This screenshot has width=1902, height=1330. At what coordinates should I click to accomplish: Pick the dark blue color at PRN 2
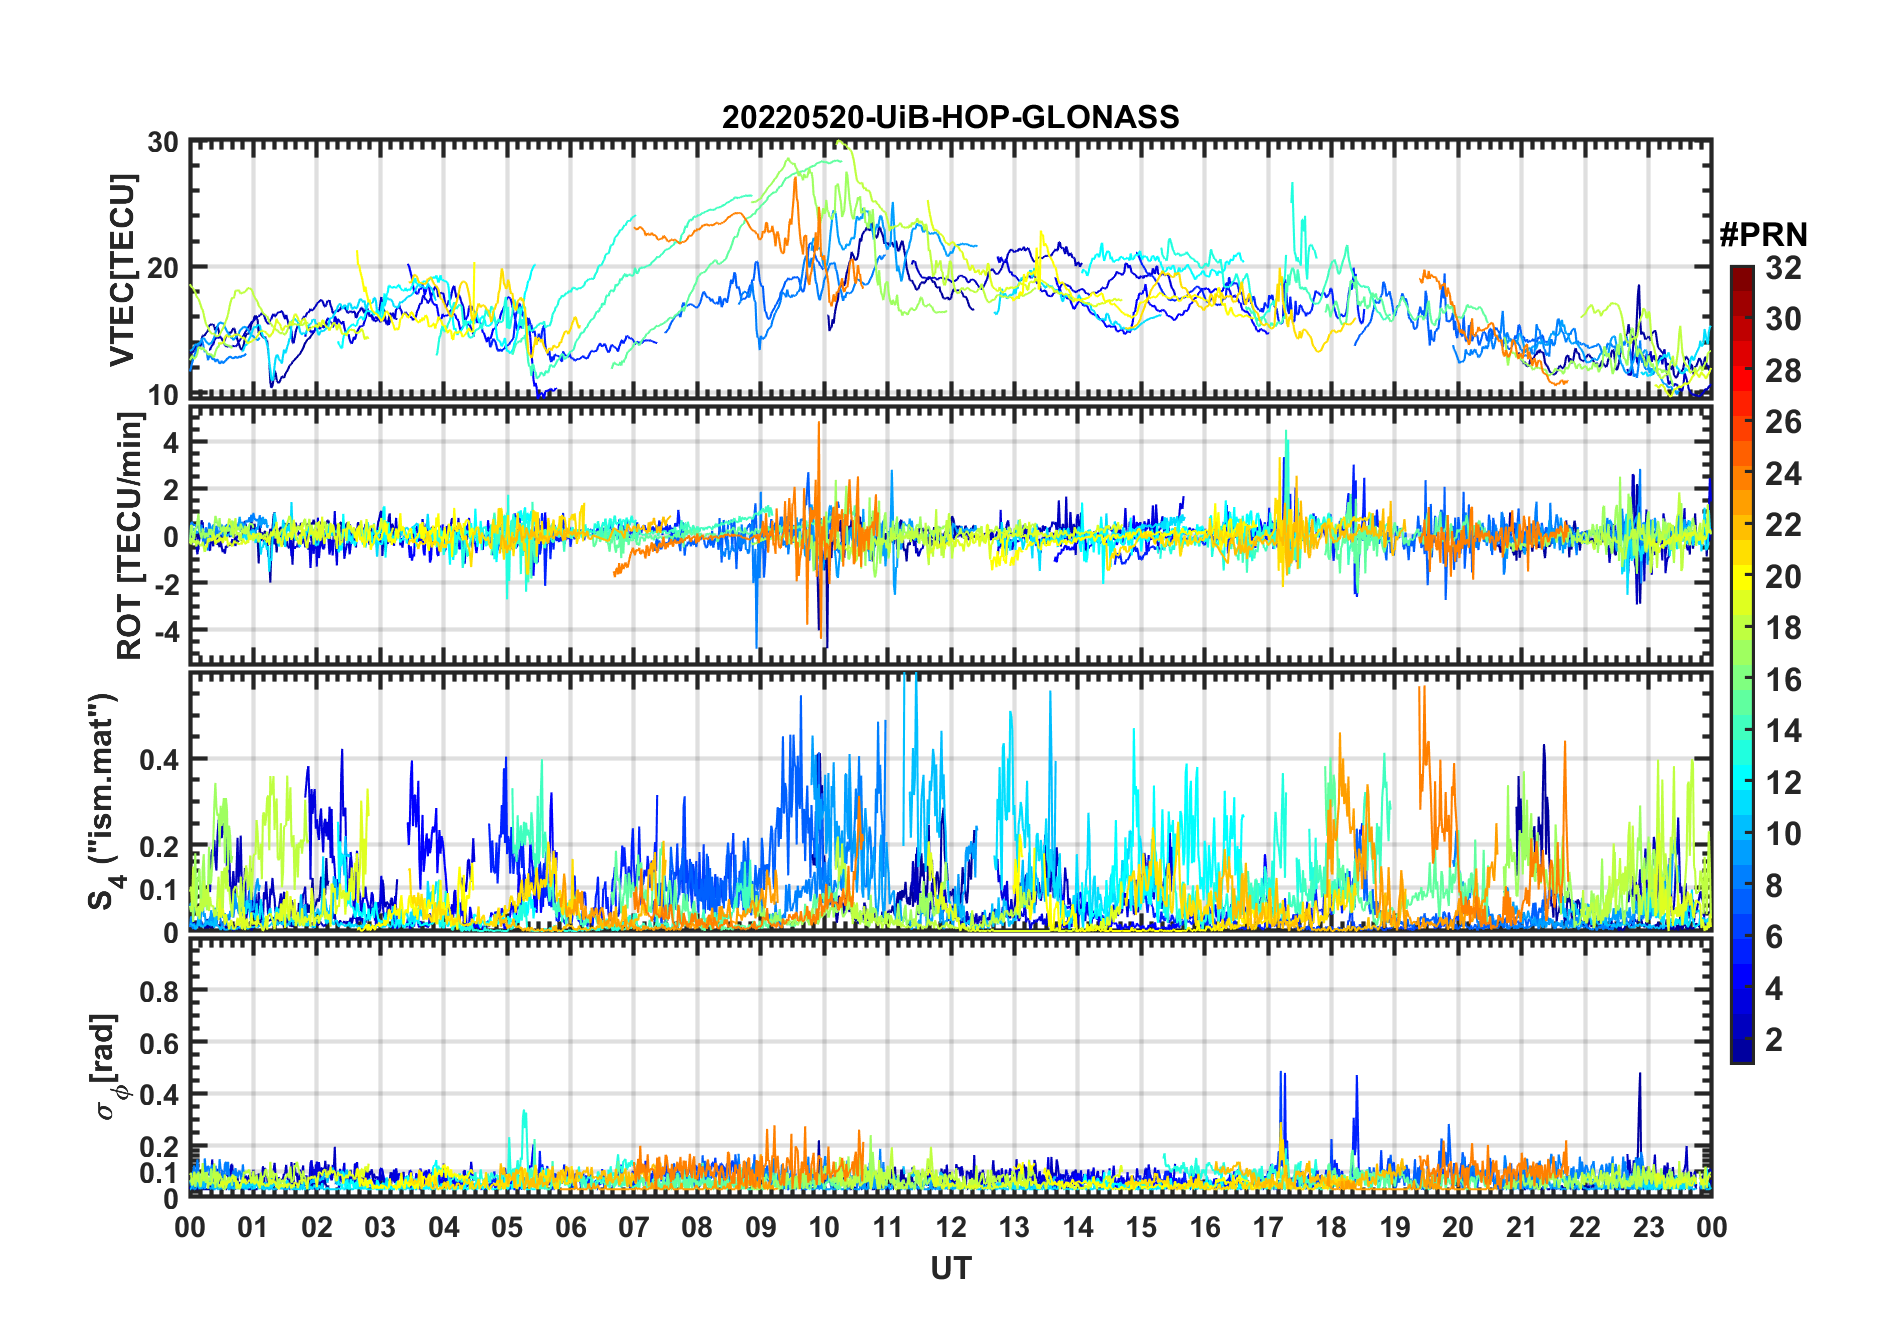pos(1742,1040)
